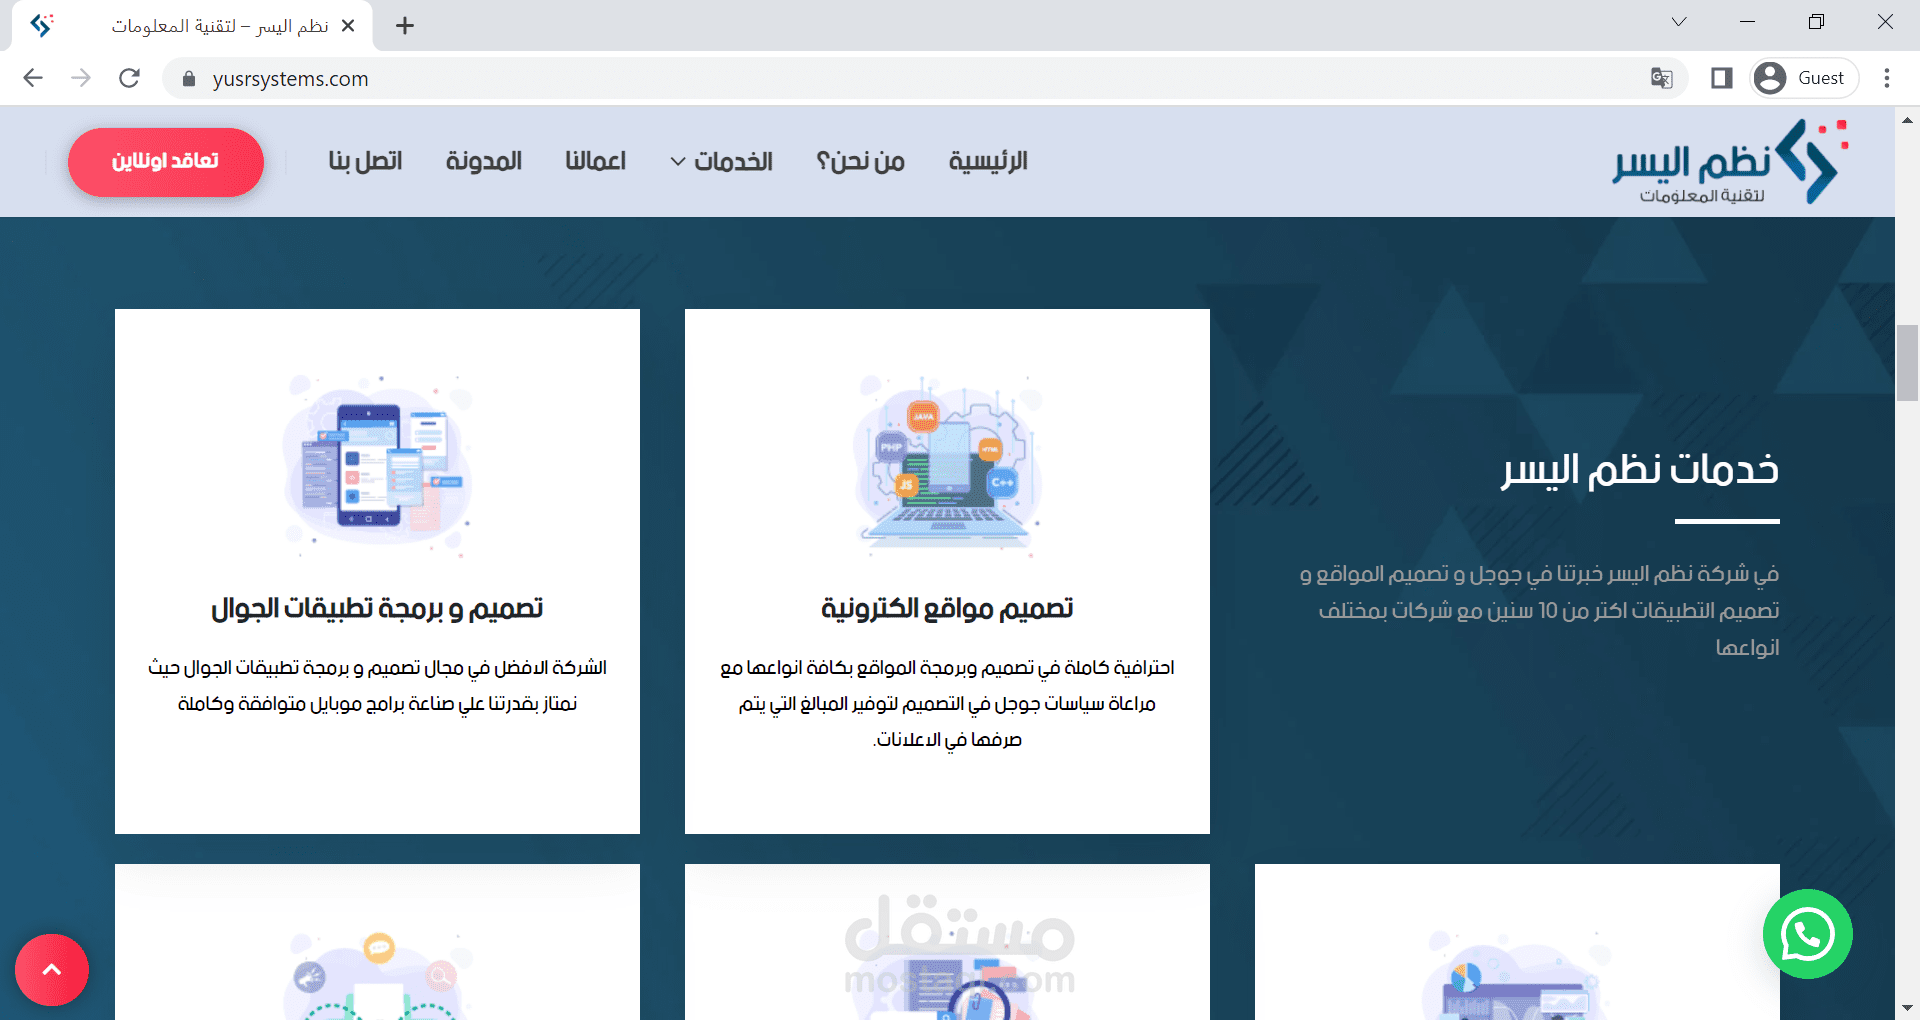Click the green WhatsApp chat icon
1920x1020 pixels.
1807,934
